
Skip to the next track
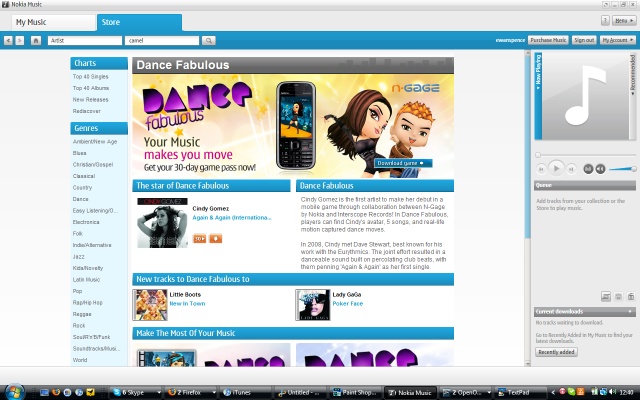[571, 169]
